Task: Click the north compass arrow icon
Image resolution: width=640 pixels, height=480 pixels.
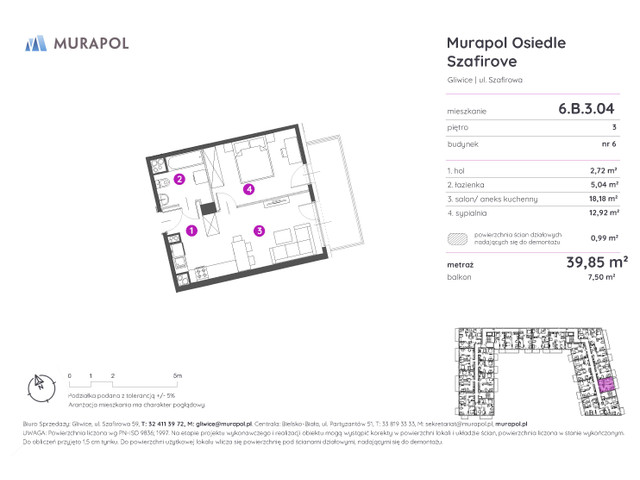Action: coord(38,383)
